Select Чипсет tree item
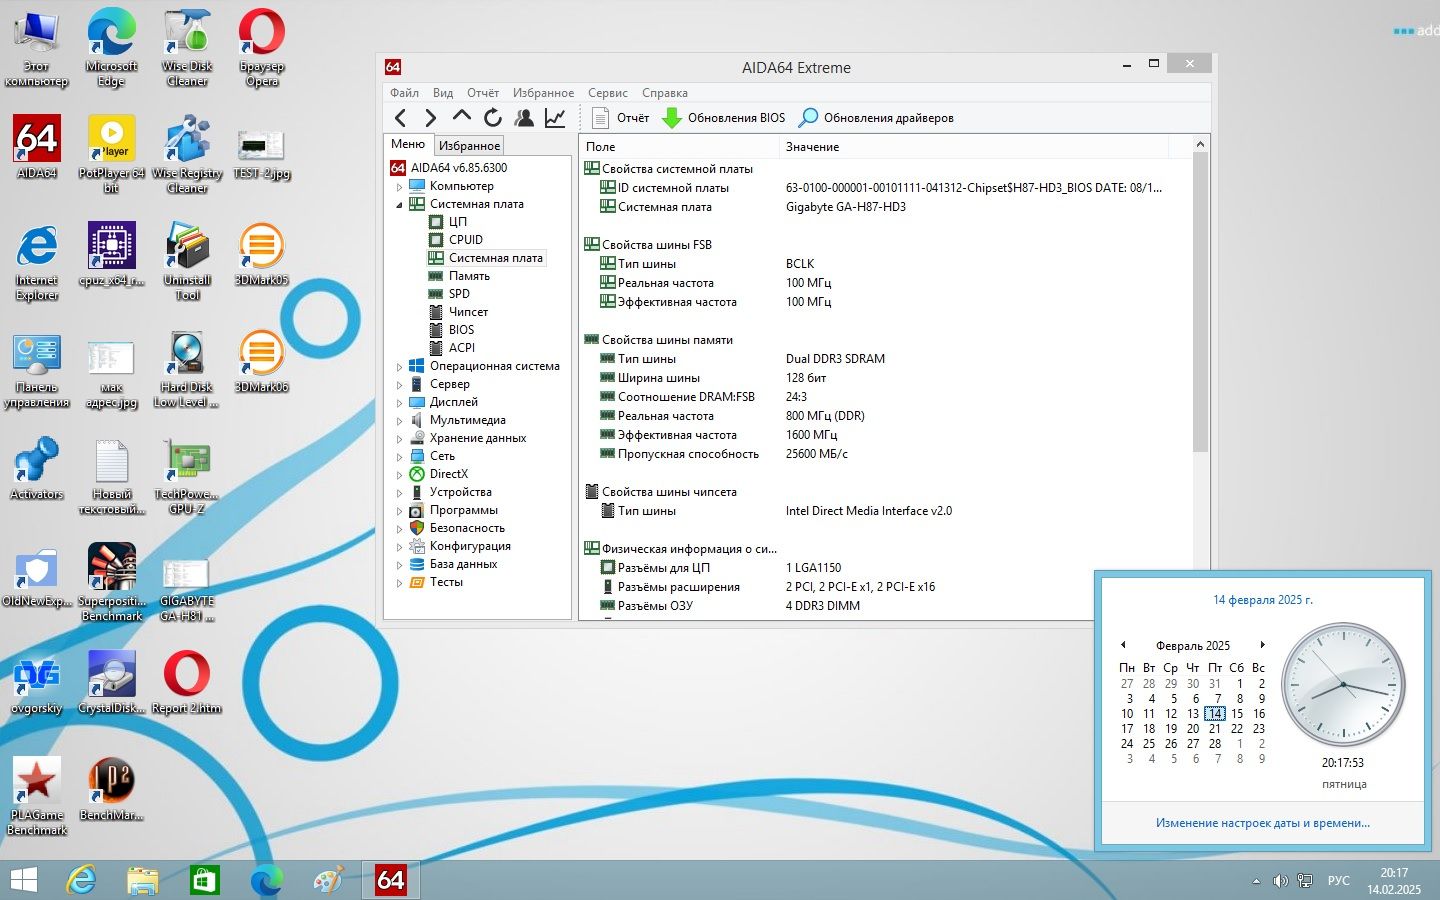This screenshot has height=900, width=1440. pyautogui.click(x=468, y=312)
